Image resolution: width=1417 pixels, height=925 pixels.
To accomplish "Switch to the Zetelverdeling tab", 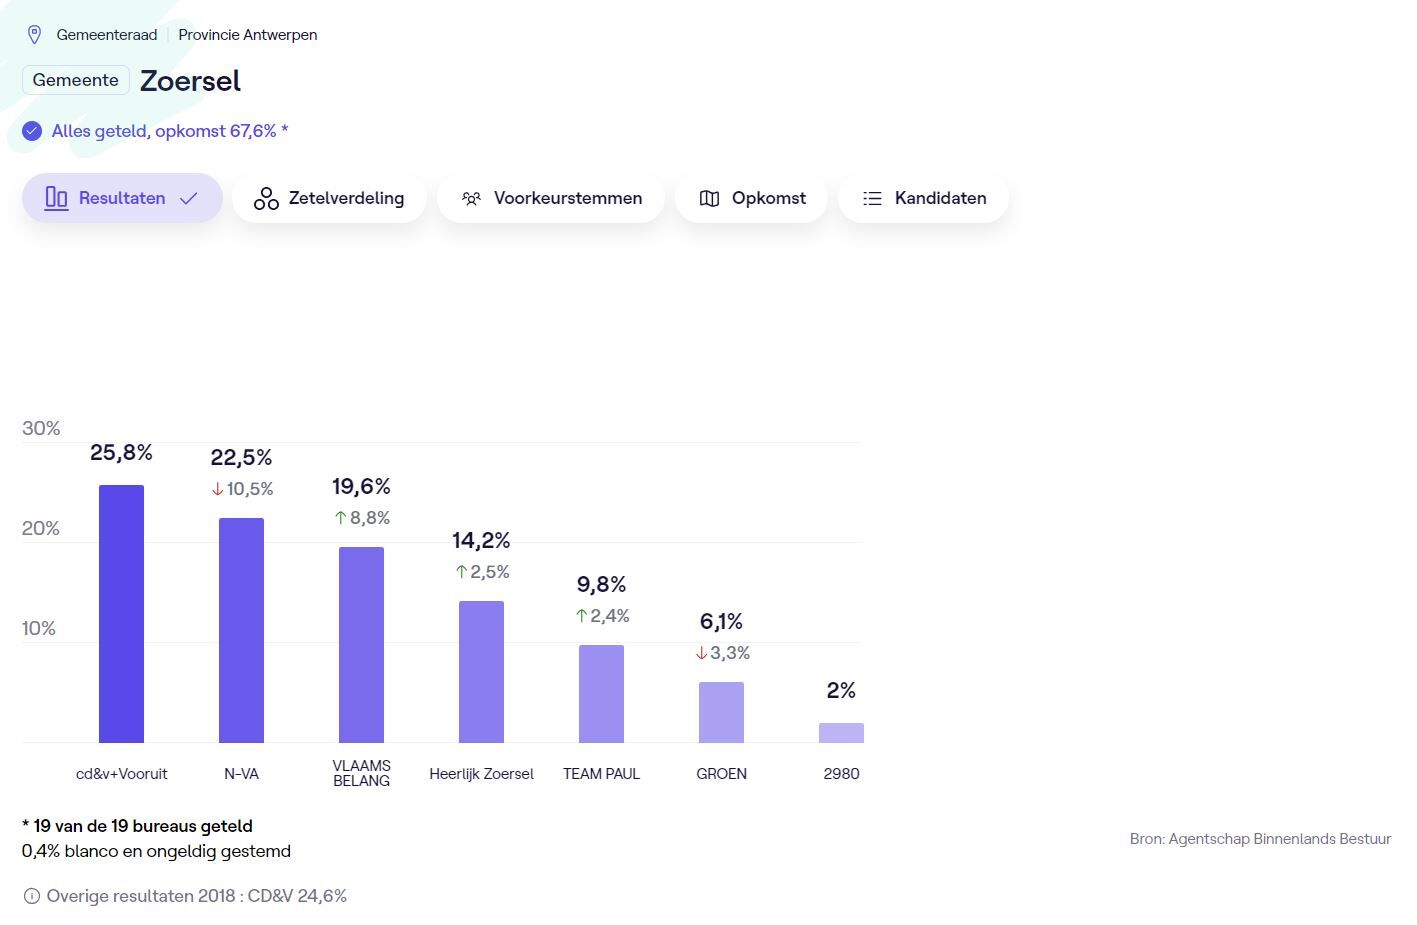I will tap(329, 198).
